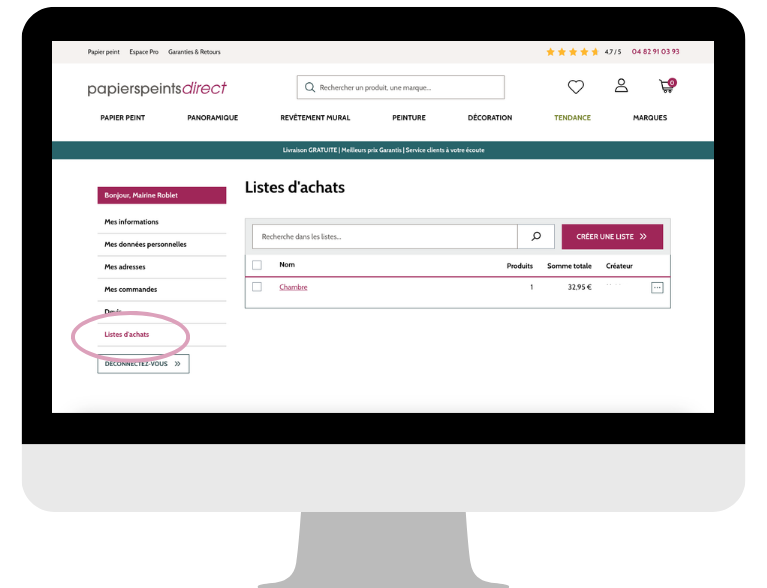Click the papierspeintsdirect logo
The height and width of the screenshot is (588, 767).
[157, 88]
